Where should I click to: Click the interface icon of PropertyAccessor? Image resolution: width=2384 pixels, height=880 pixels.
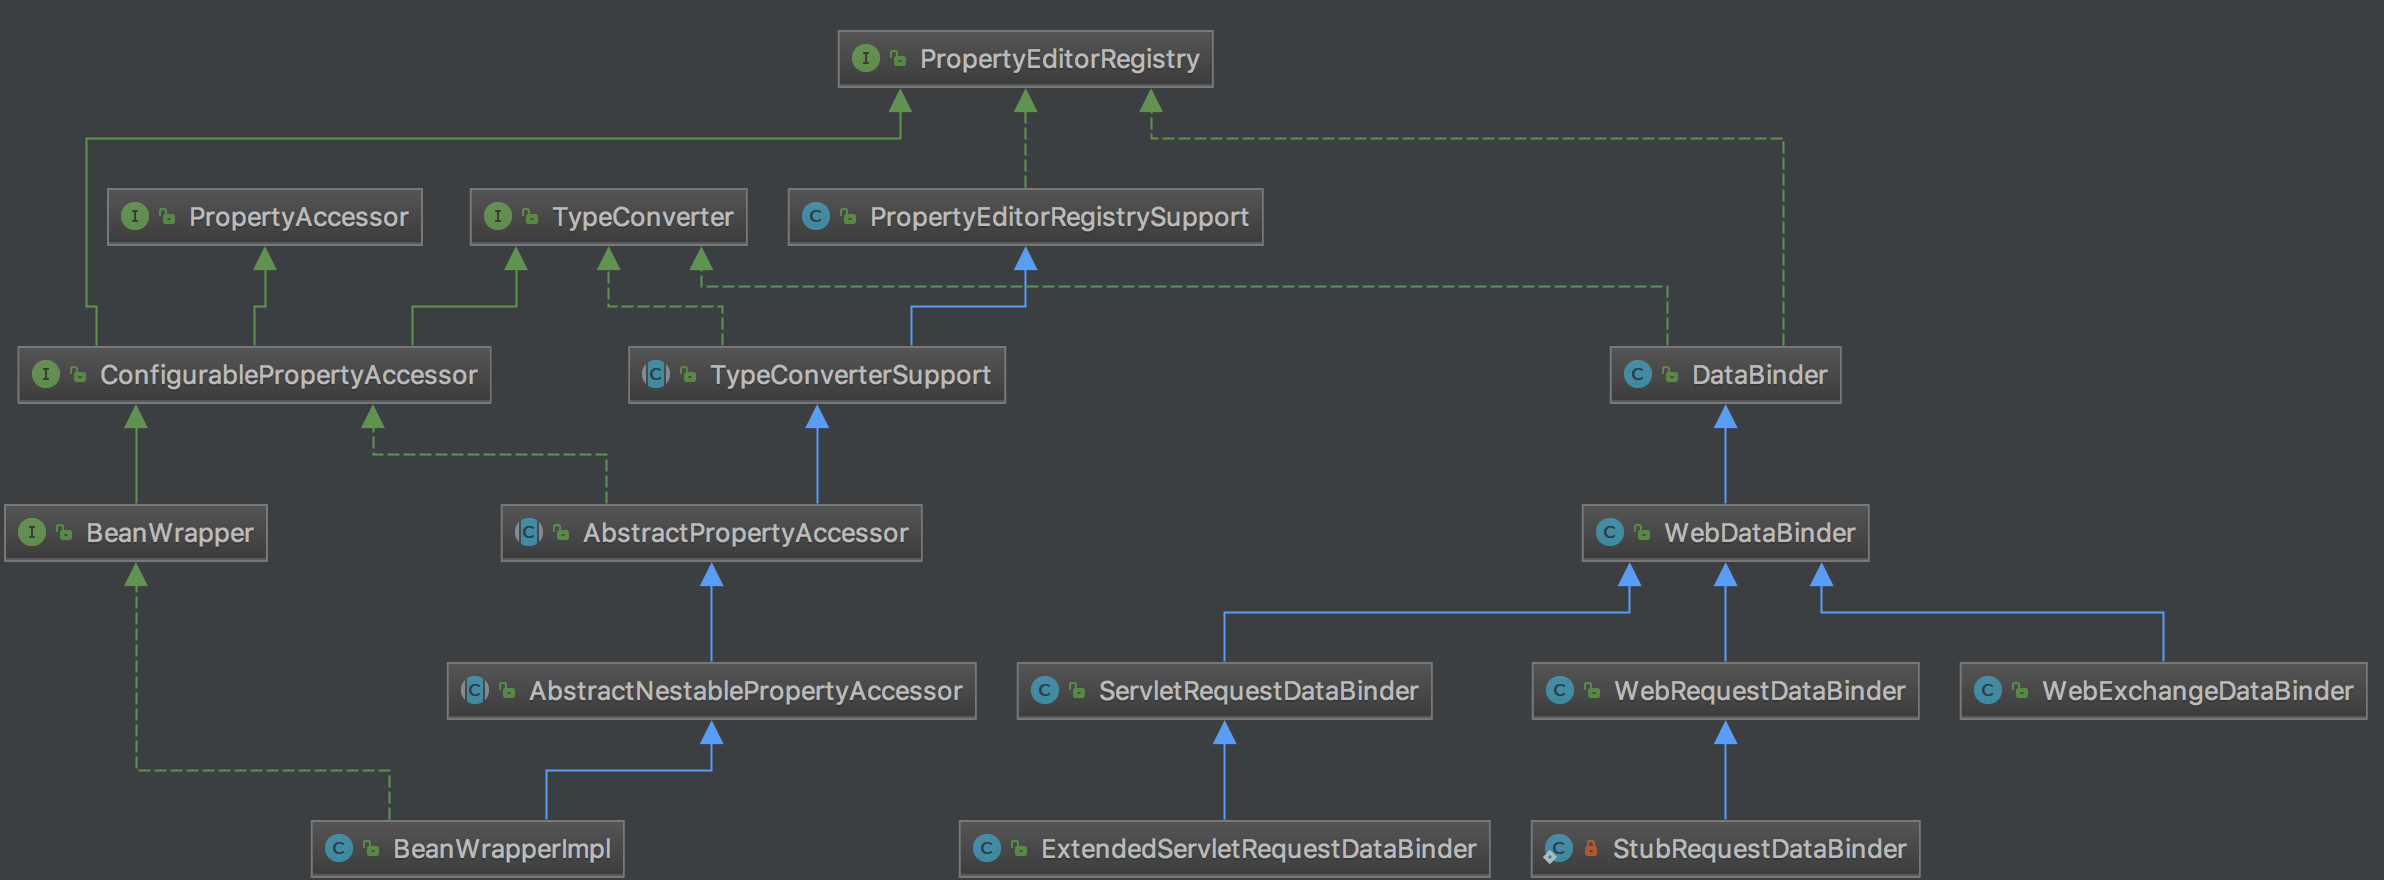pyautogui.click(x=135, y=216)
